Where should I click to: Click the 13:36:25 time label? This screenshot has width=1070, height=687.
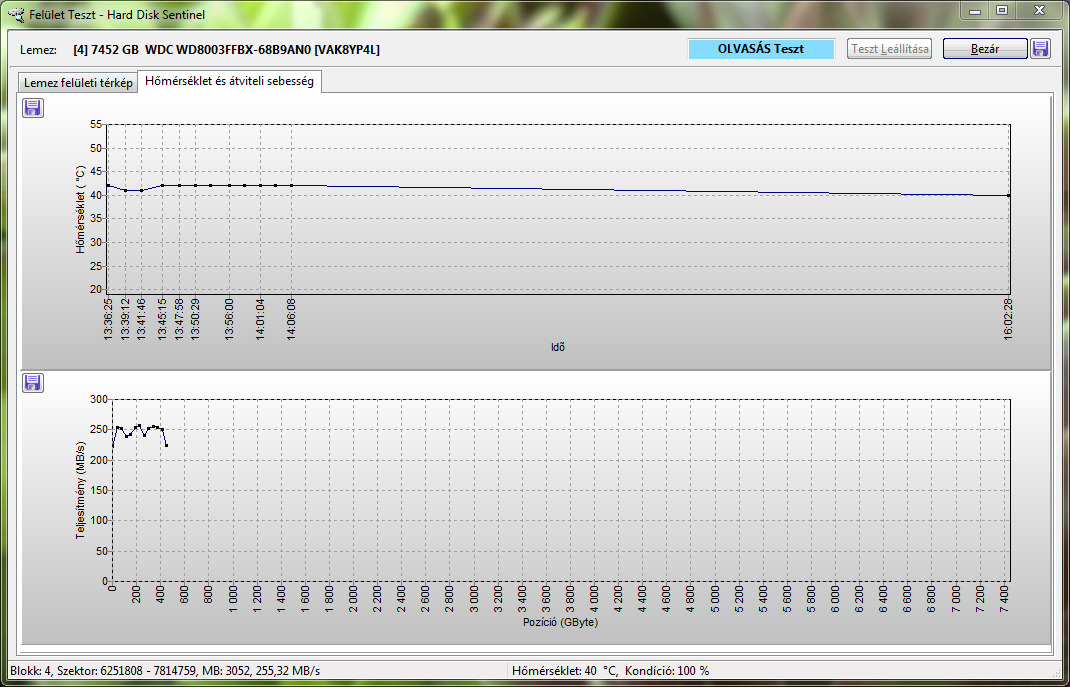click(108, 318)
